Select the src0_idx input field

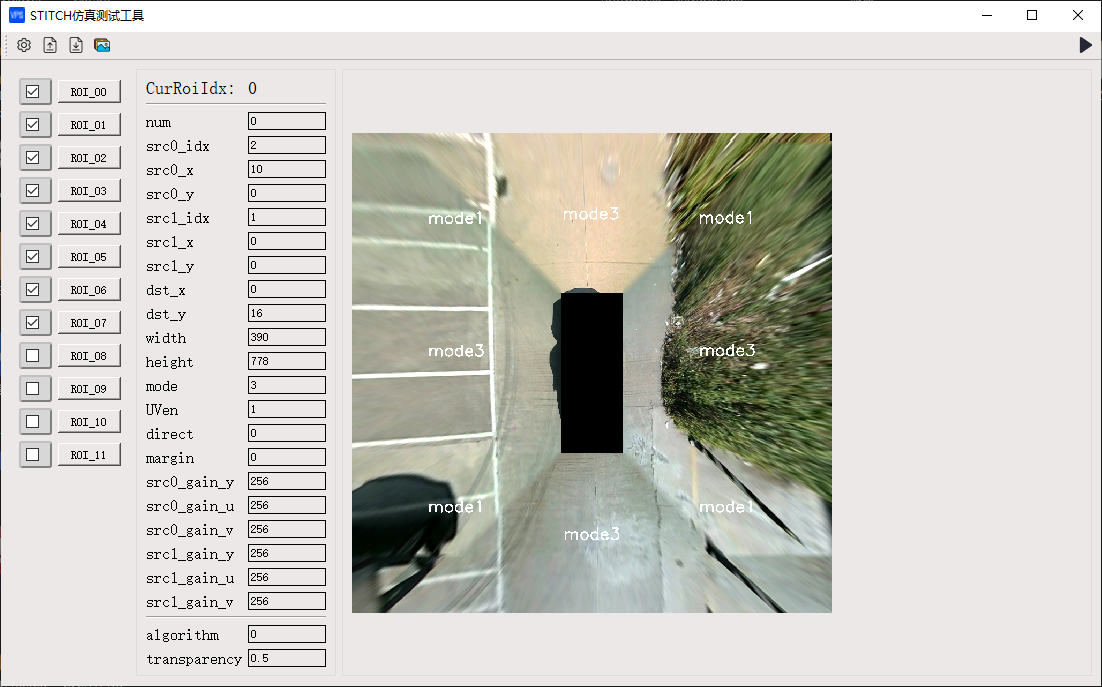point(286,145)
